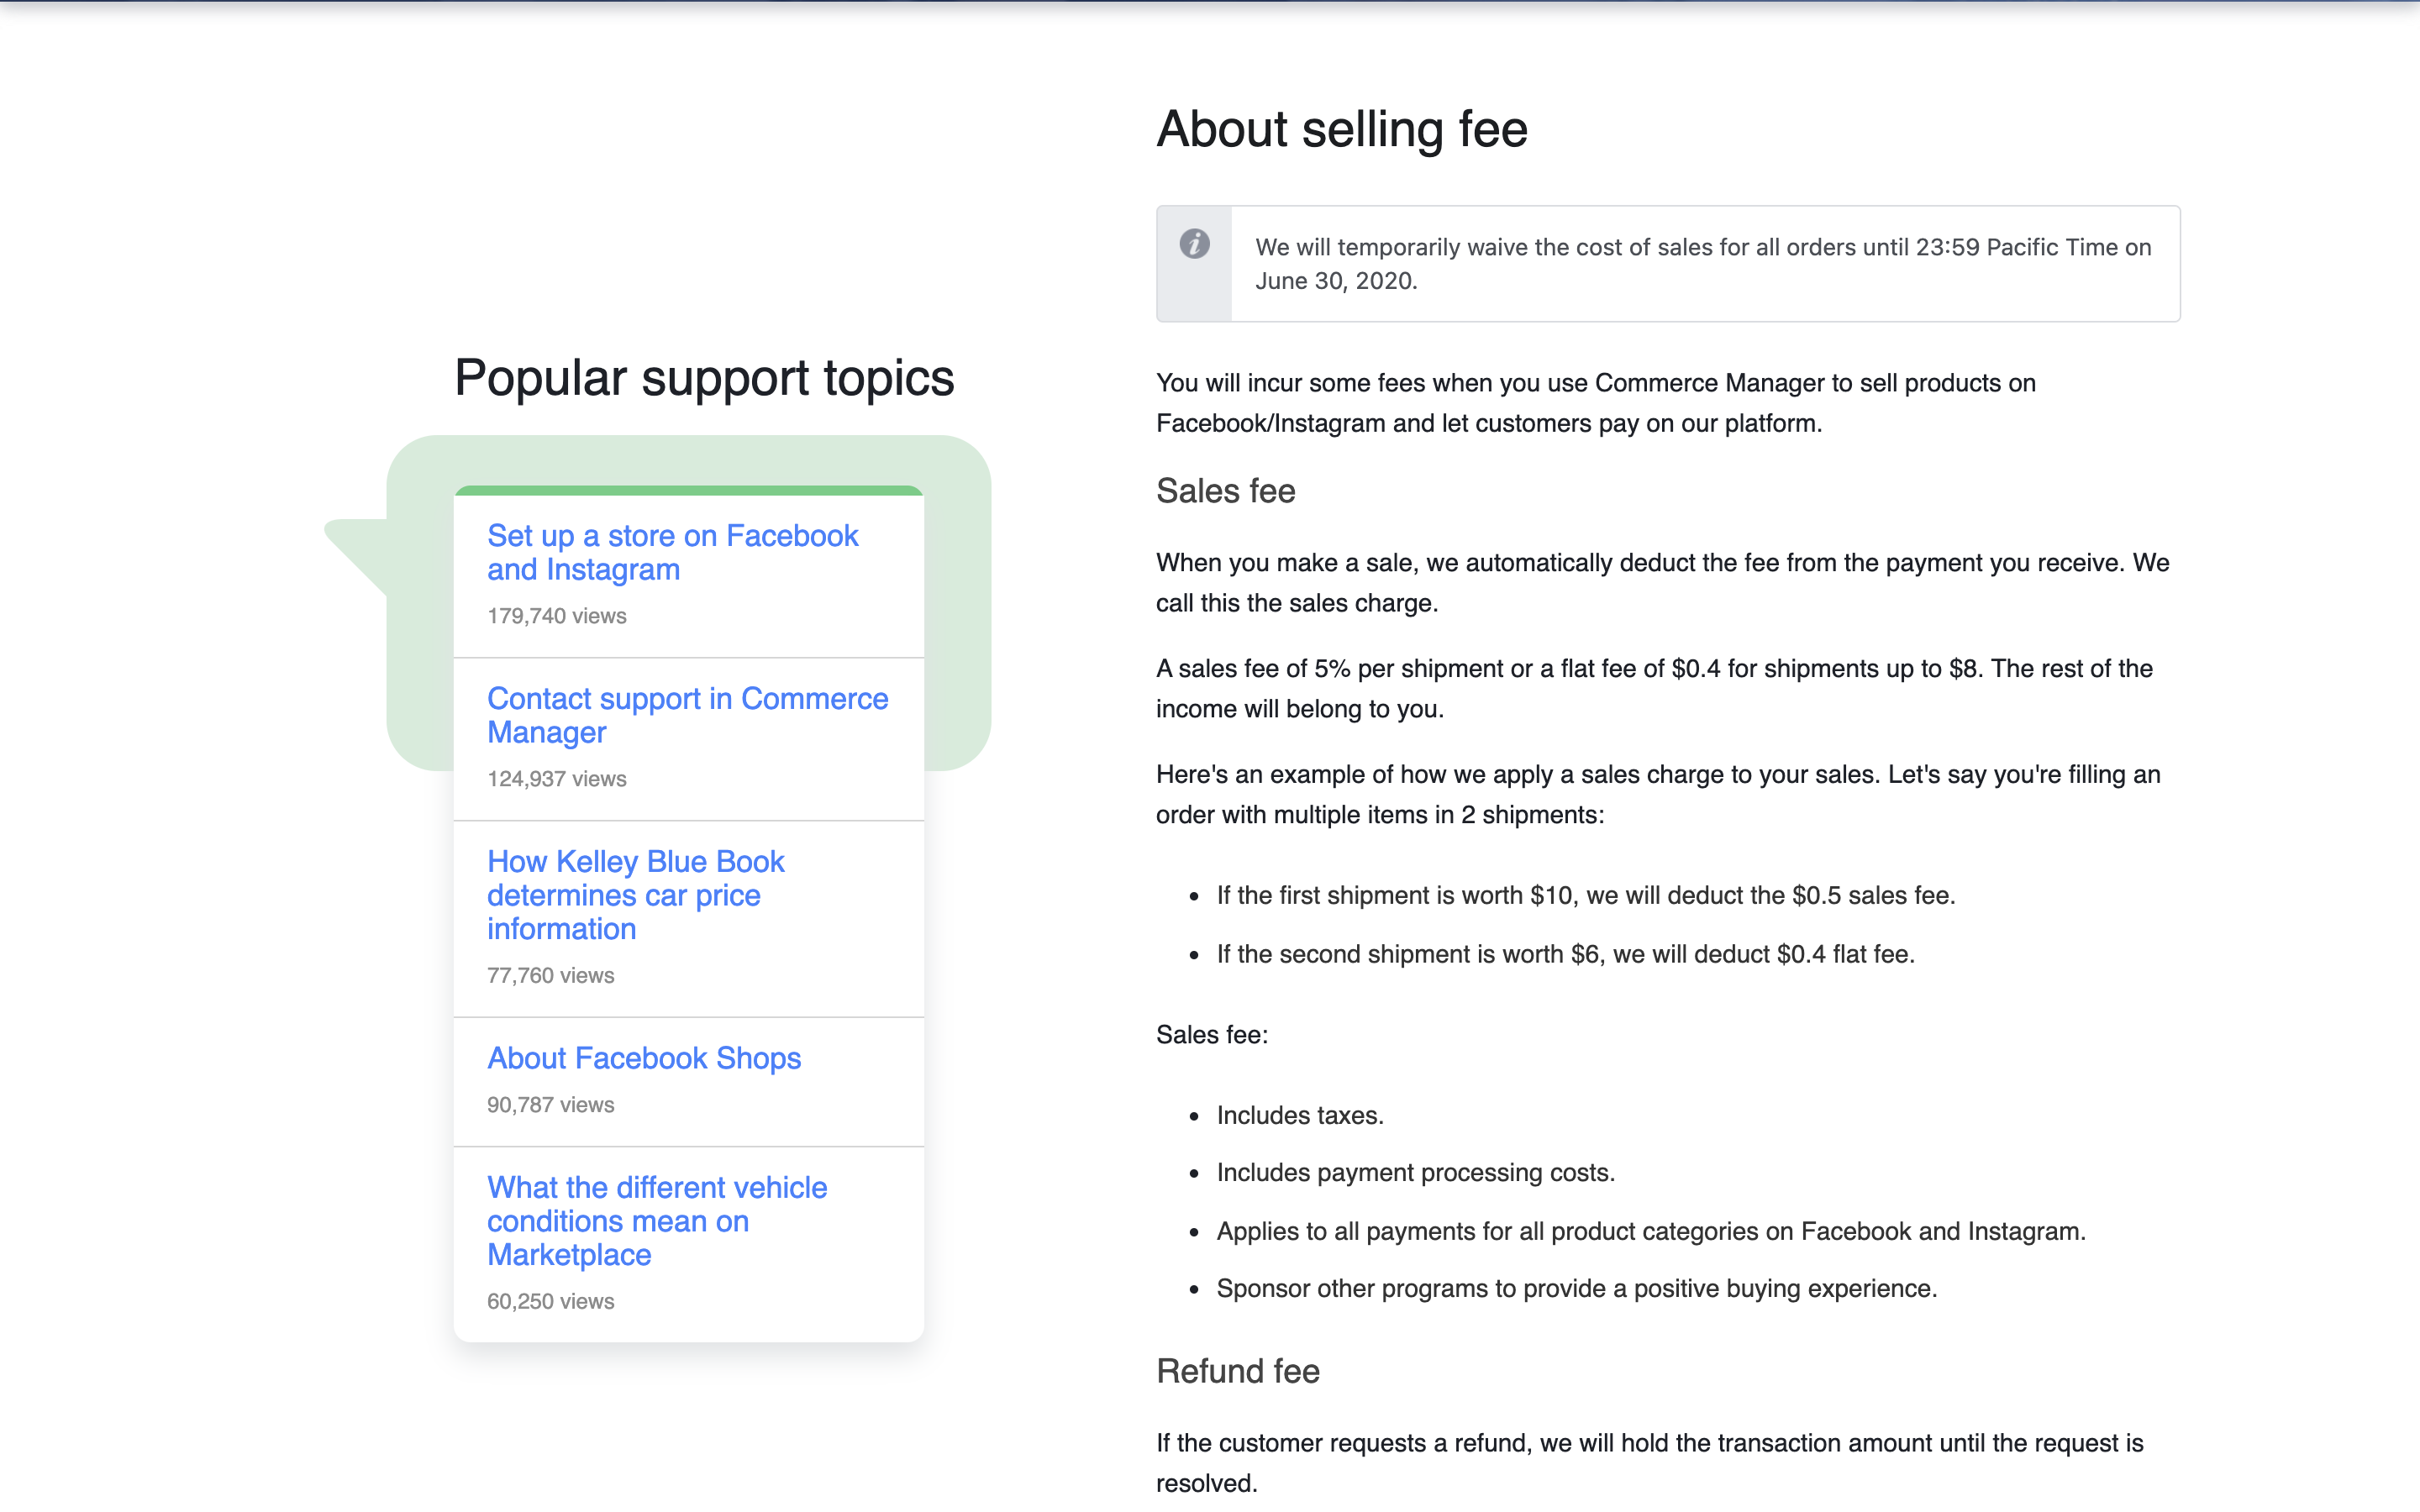Click the 'A sales fee of 5% per shipment' paragraph

point(1654,689)
